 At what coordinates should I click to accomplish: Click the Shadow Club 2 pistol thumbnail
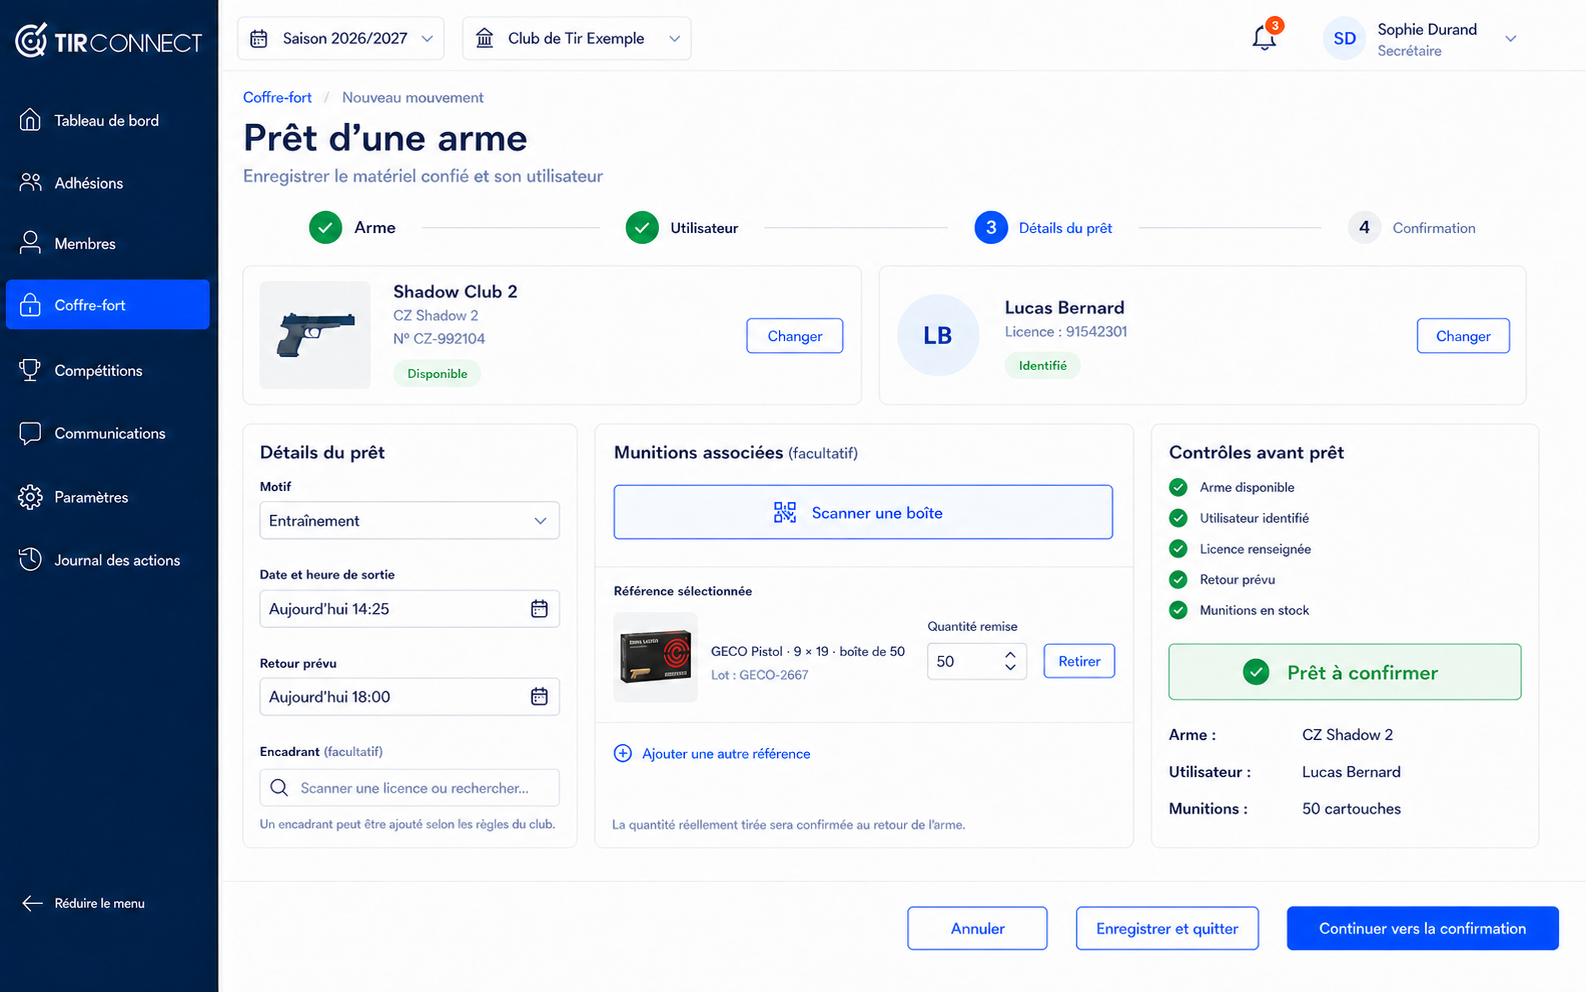click(x=315, y=335)
